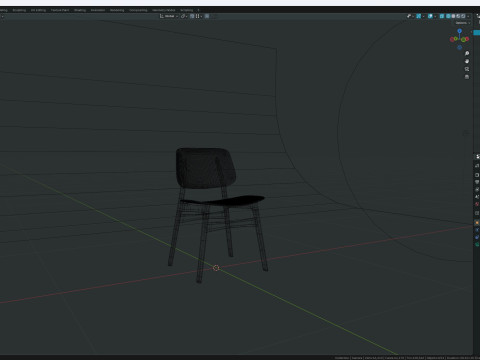
Task: Expand the sidebar with the small arrow
Action: (x=472, y=32)
